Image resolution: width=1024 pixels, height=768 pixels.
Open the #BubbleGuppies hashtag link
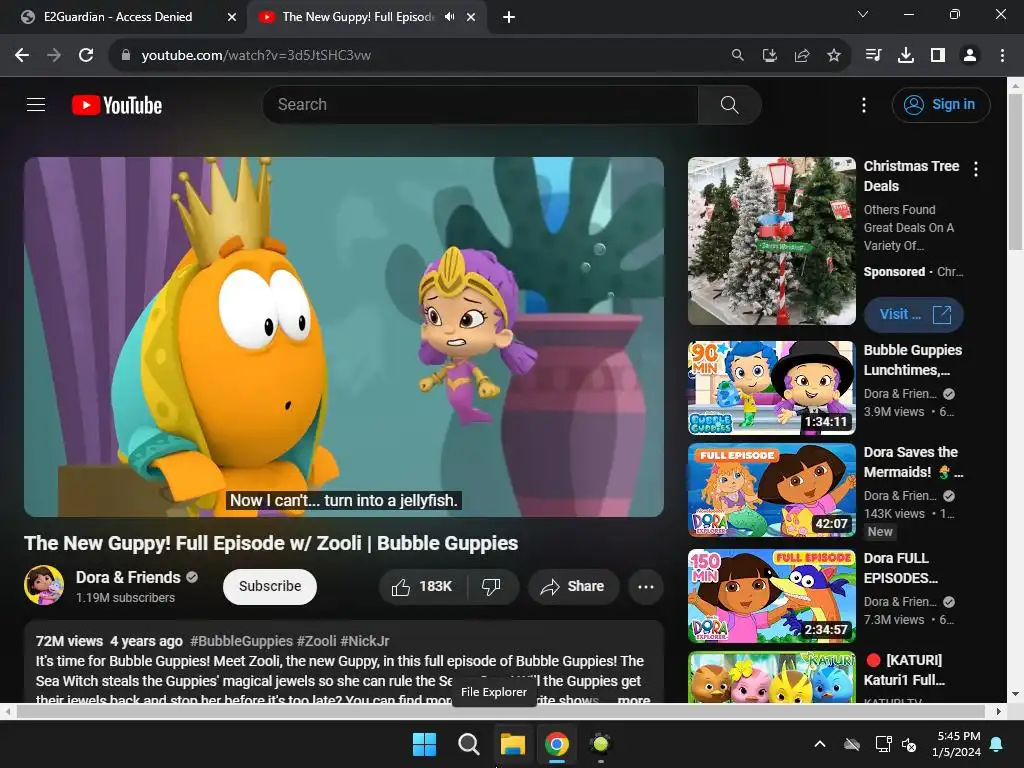241,641
